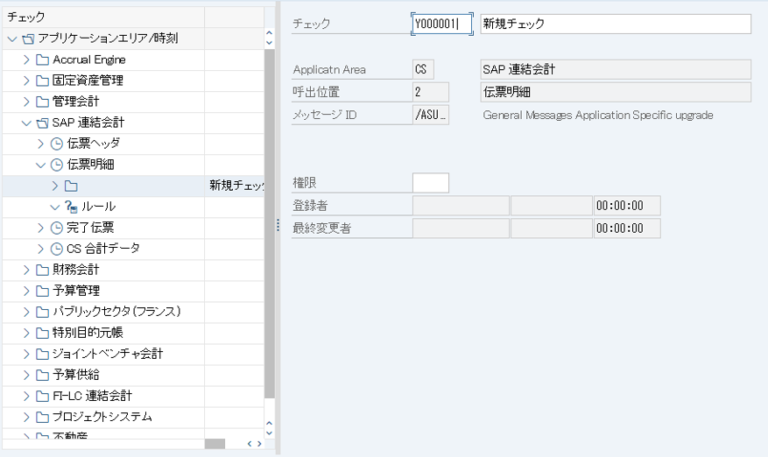Expand the 固定資産管理 node

pos(27,81)
